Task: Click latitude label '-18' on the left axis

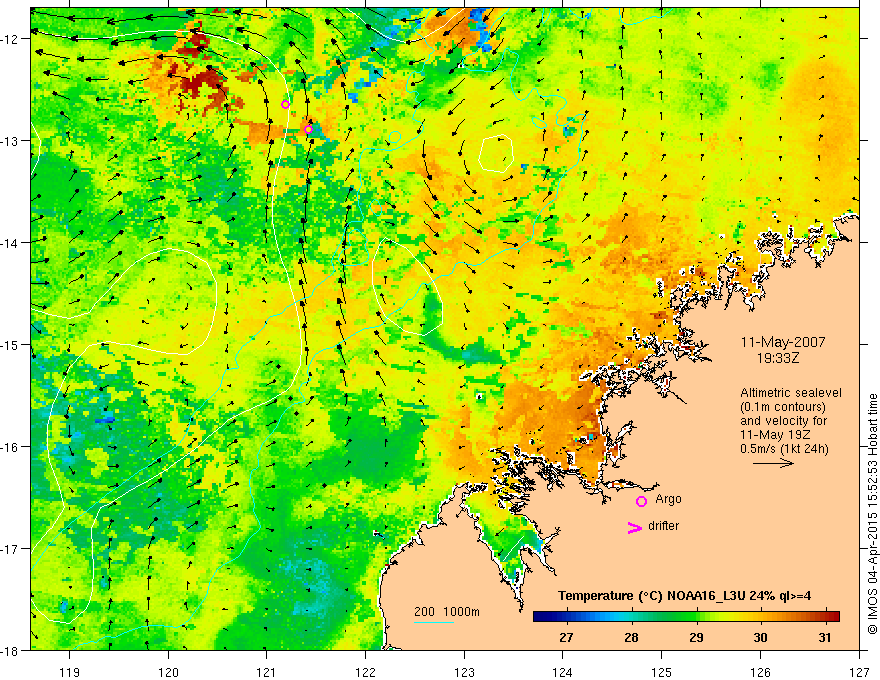Action: point(10,650)
